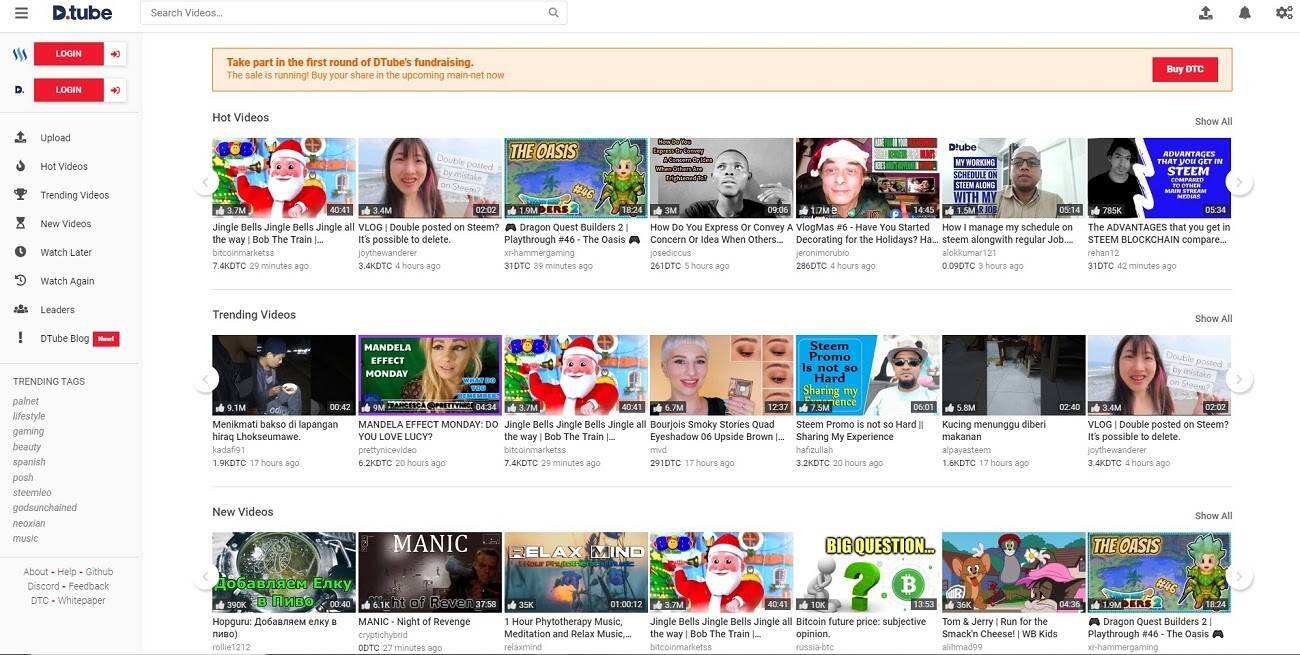Select Watch Later in sidebar
Image resolution: width=1300 pixels, height=655 pixels.
tap(66, 252)
